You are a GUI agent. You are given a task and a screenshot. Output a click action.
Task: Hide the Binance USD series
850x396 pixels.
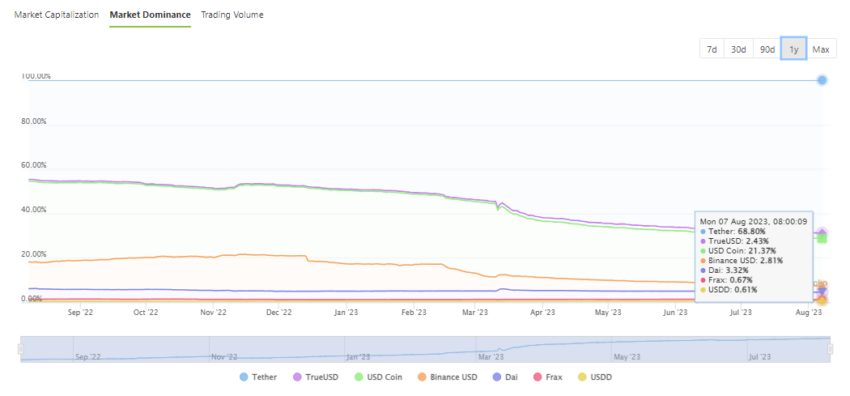(x=447, y=377)
